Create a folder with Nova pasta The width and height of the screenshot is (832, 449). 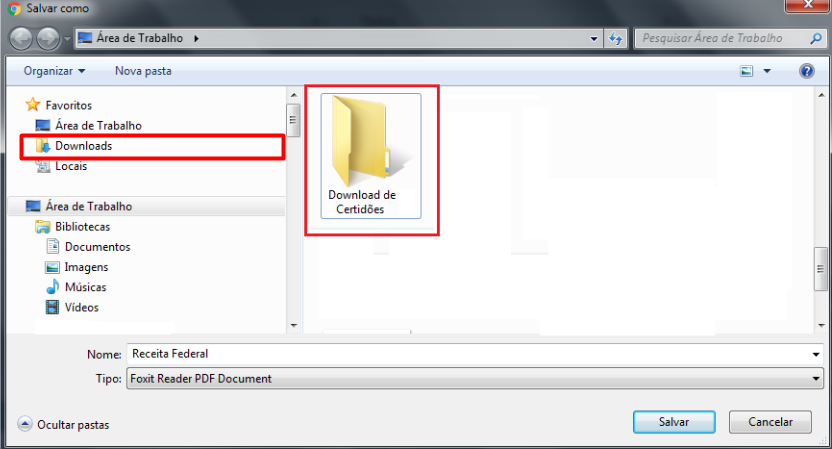pos(143,71)
